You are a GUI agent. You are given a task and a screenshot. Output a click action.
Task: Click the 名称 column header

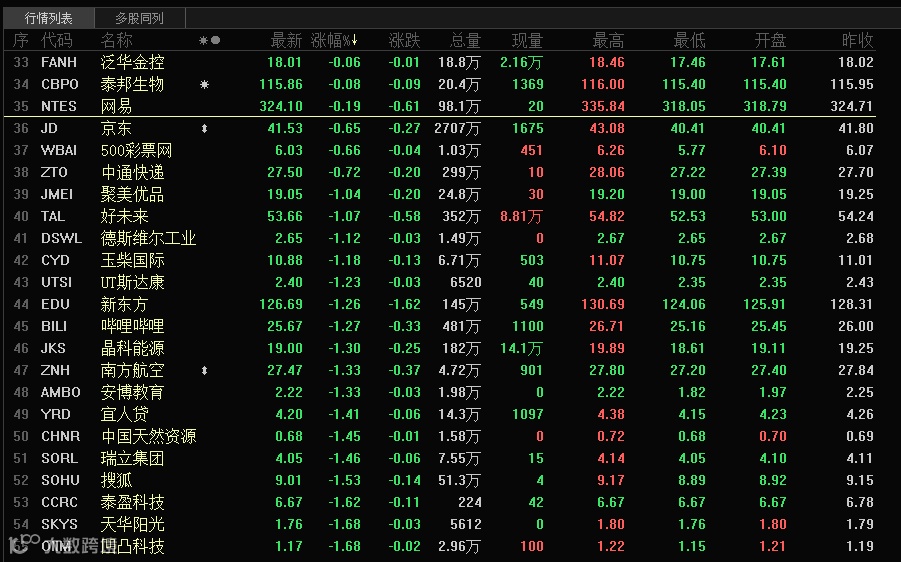116,40
